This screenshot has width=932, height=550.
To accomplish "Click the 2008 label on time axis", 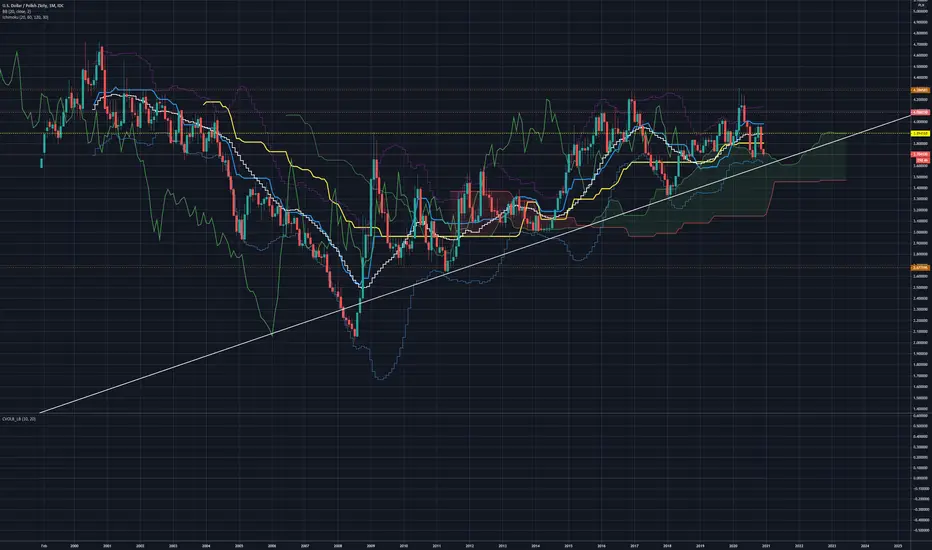I will [338, 545].
